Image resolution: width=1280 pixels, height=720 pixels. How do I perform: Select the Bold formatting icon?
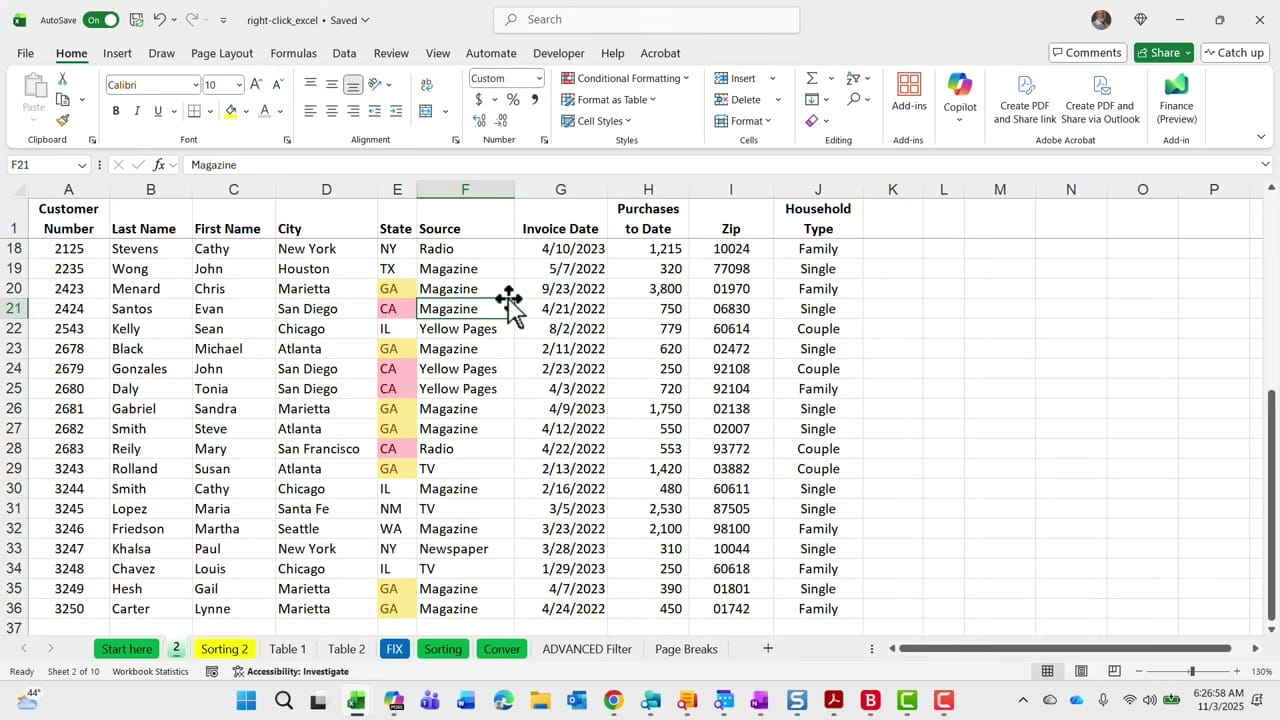[x=116, y=110]
